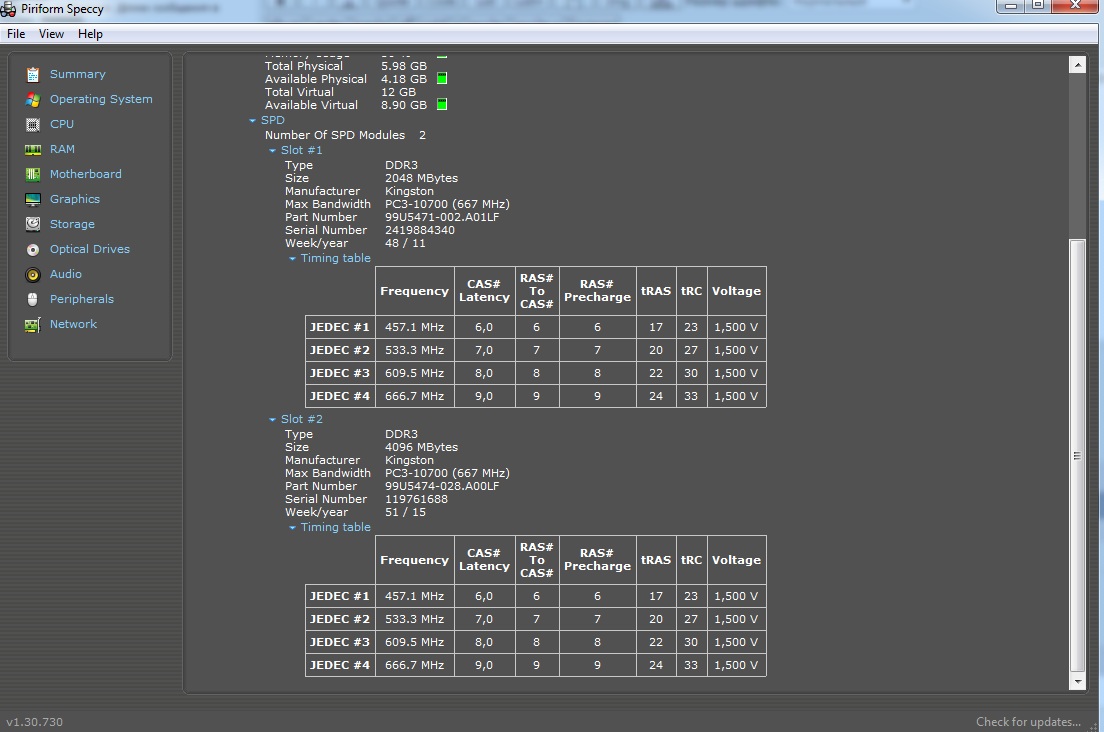Minimize the Speccy window
The image size is (1104, 732).
[1010, 6]
